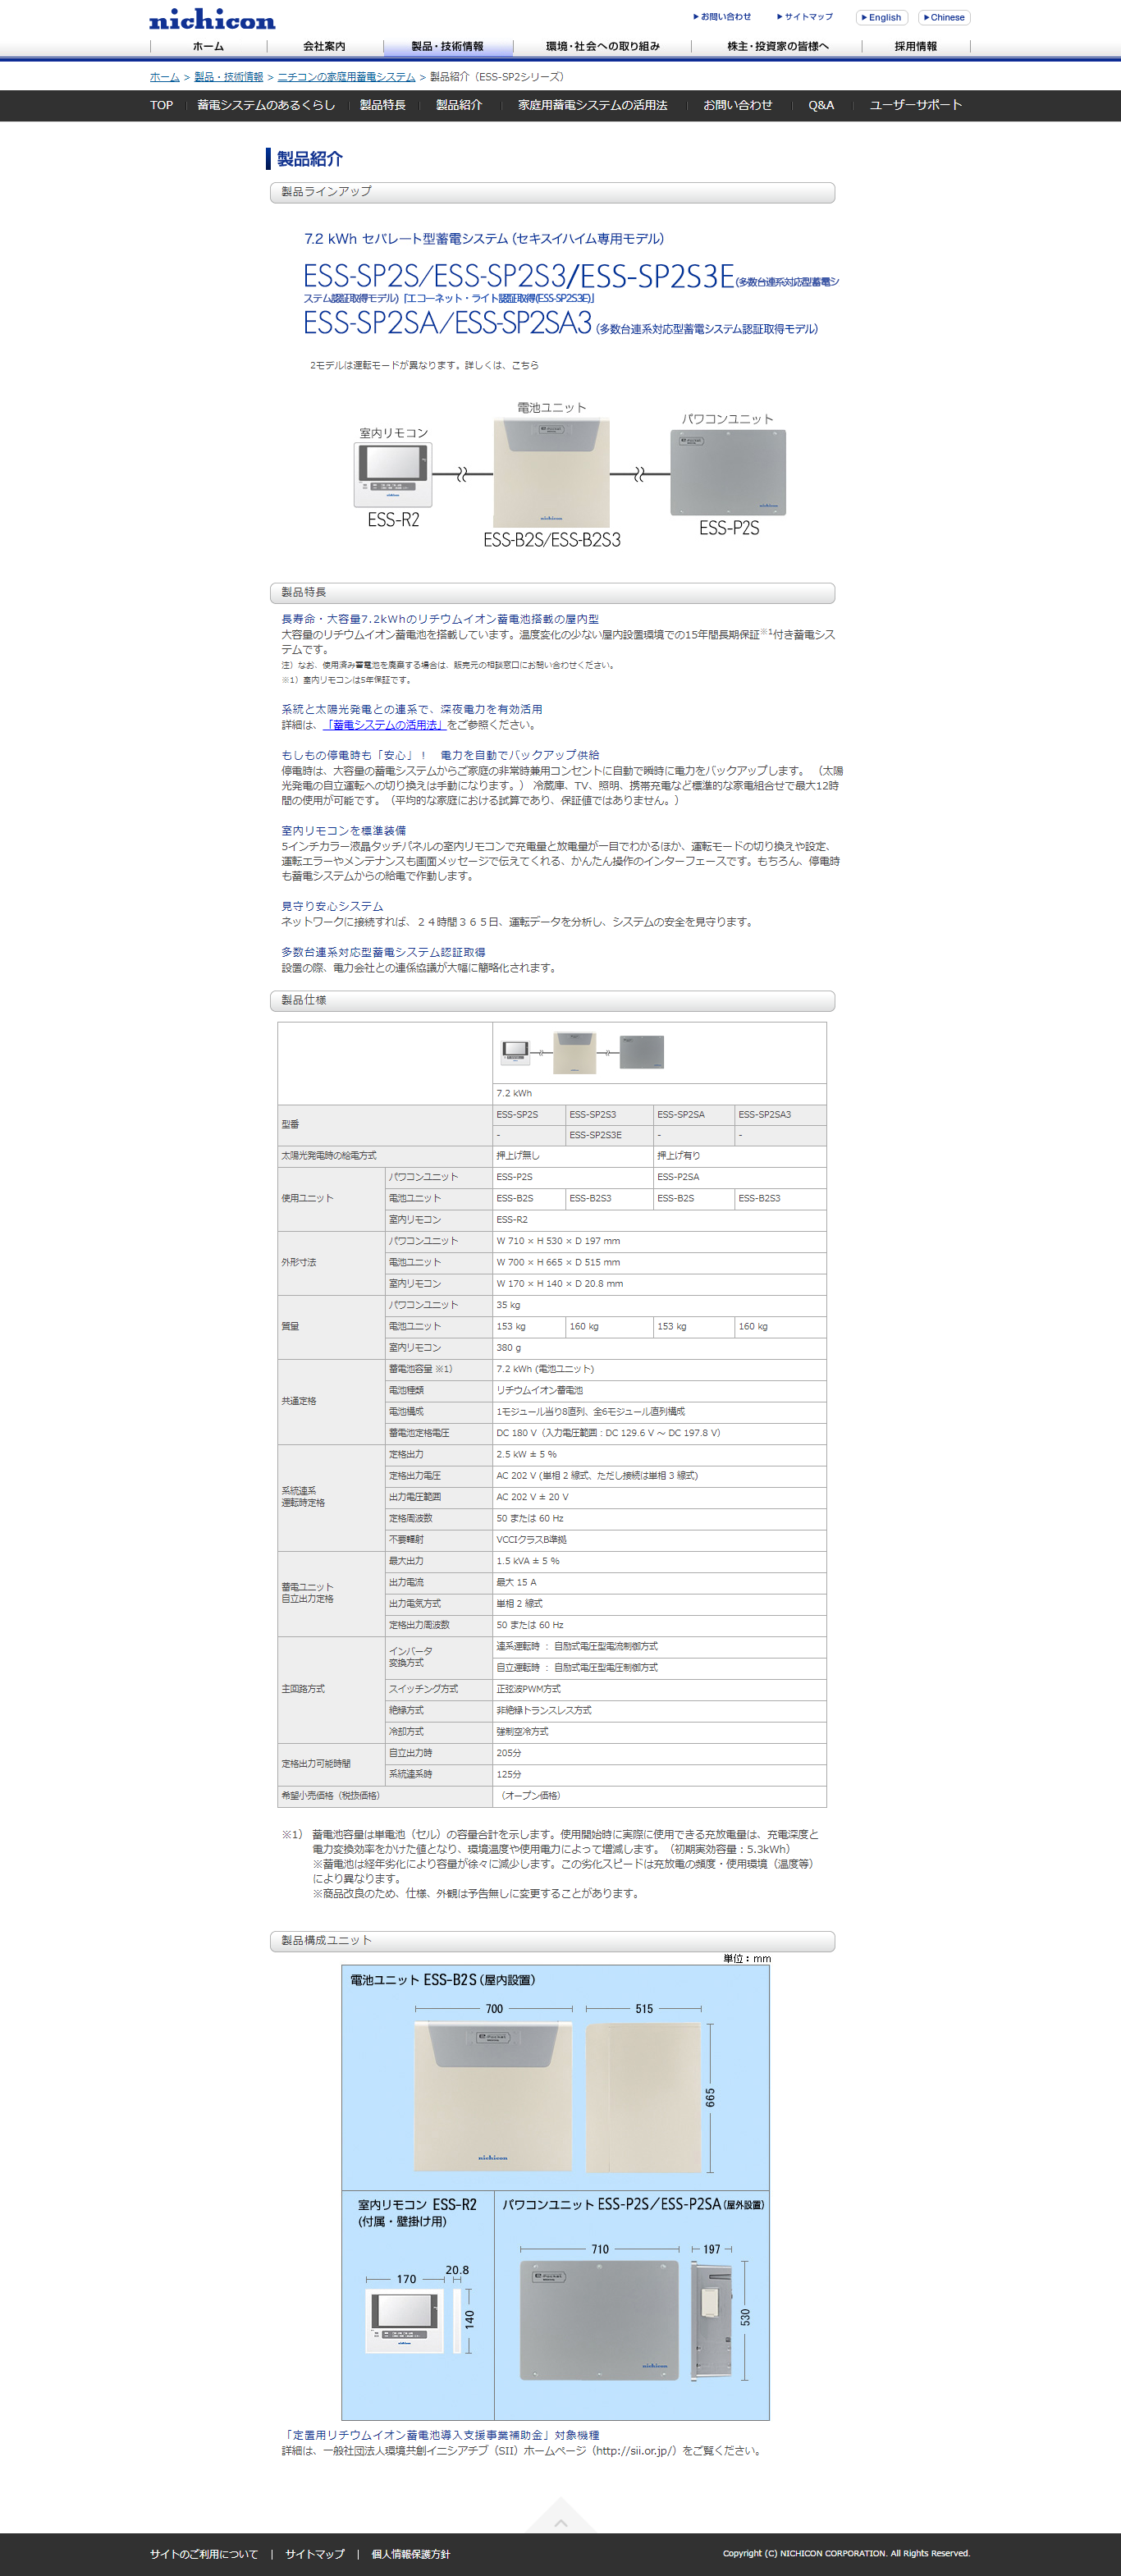Click the 室内リモコン ESS-R2 product image
This screenshot has width=1121, height=2576.
[393, 475]
